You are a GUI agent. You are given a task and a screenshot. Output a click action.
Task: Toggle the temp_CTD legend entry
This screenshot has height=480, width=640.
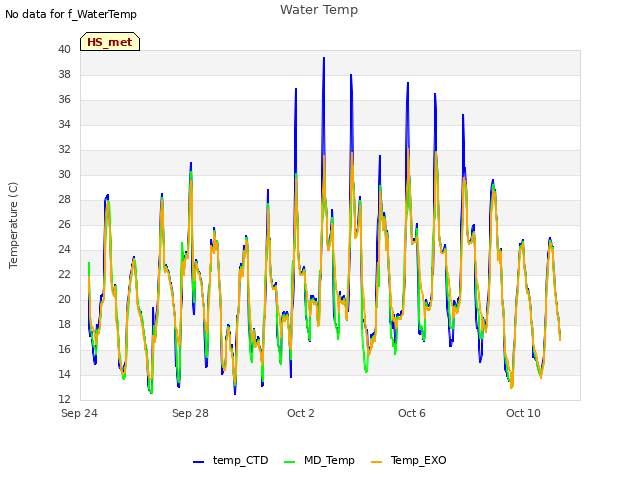[231, 460]
